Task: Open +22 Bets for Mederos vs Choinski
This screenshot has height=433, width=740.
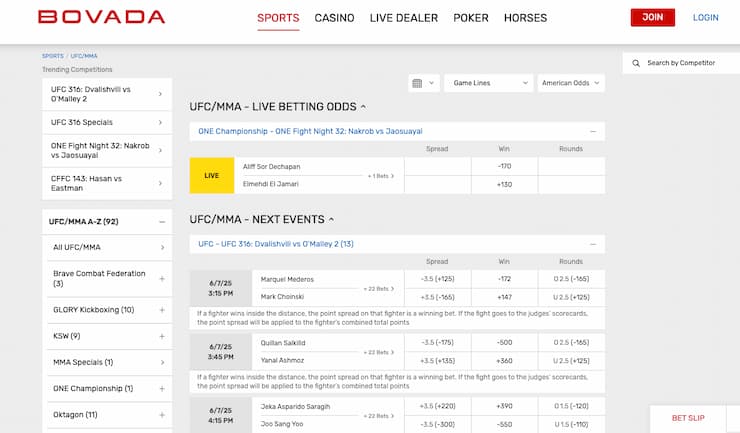Action: pos(378,289)
